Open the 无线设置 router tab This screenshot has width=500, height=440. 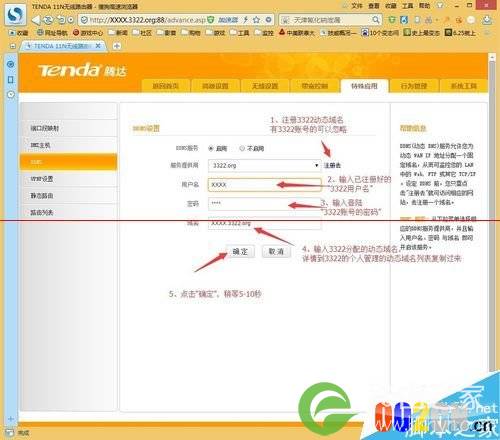pyautogui.click(x=265, y=86)
